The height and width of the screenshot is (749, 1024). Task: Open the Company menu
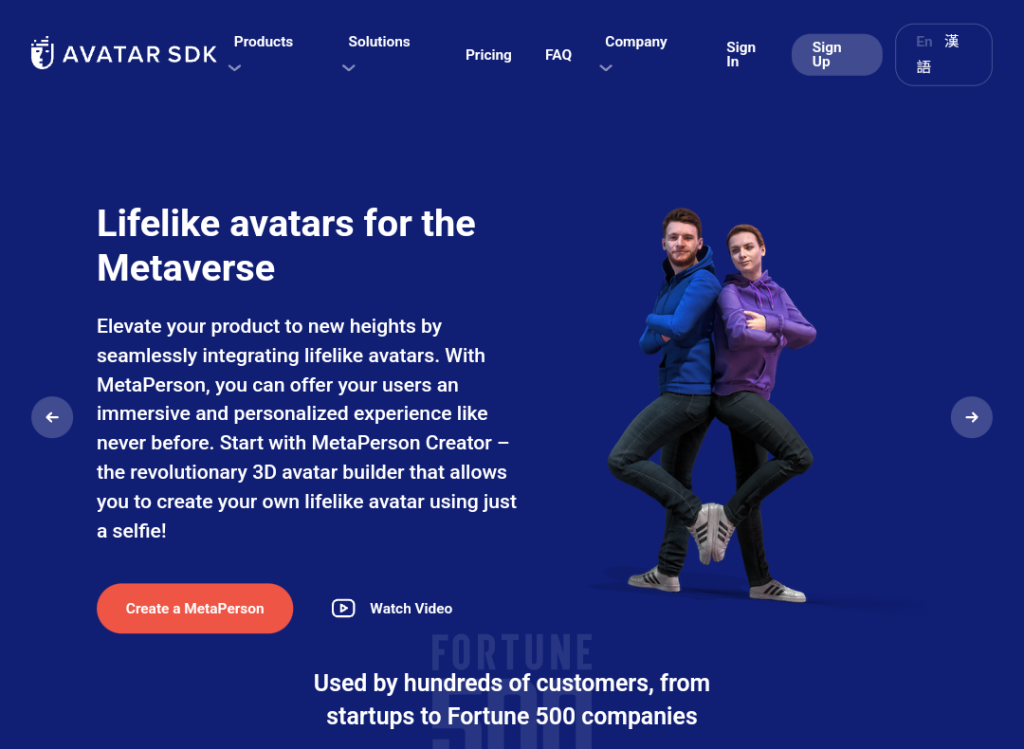coord(636,42)
